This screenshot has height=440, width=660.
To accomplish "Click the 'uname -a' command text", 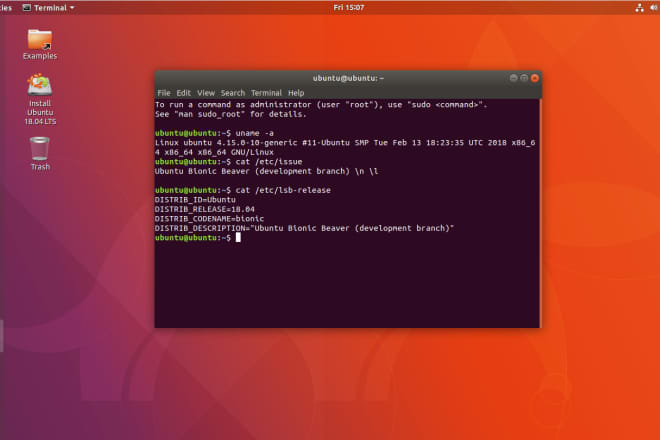I will coord(254,133).
